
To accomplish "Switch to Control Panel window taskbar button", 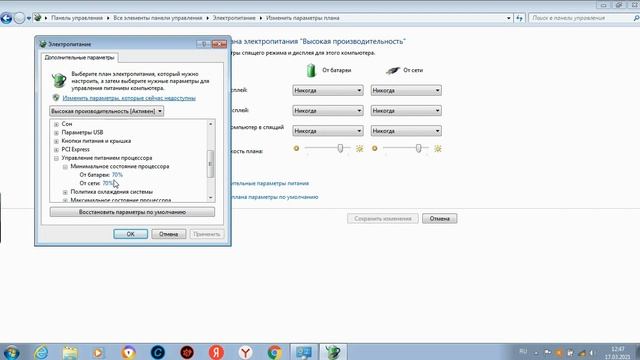I will click(x=304, y=352).
